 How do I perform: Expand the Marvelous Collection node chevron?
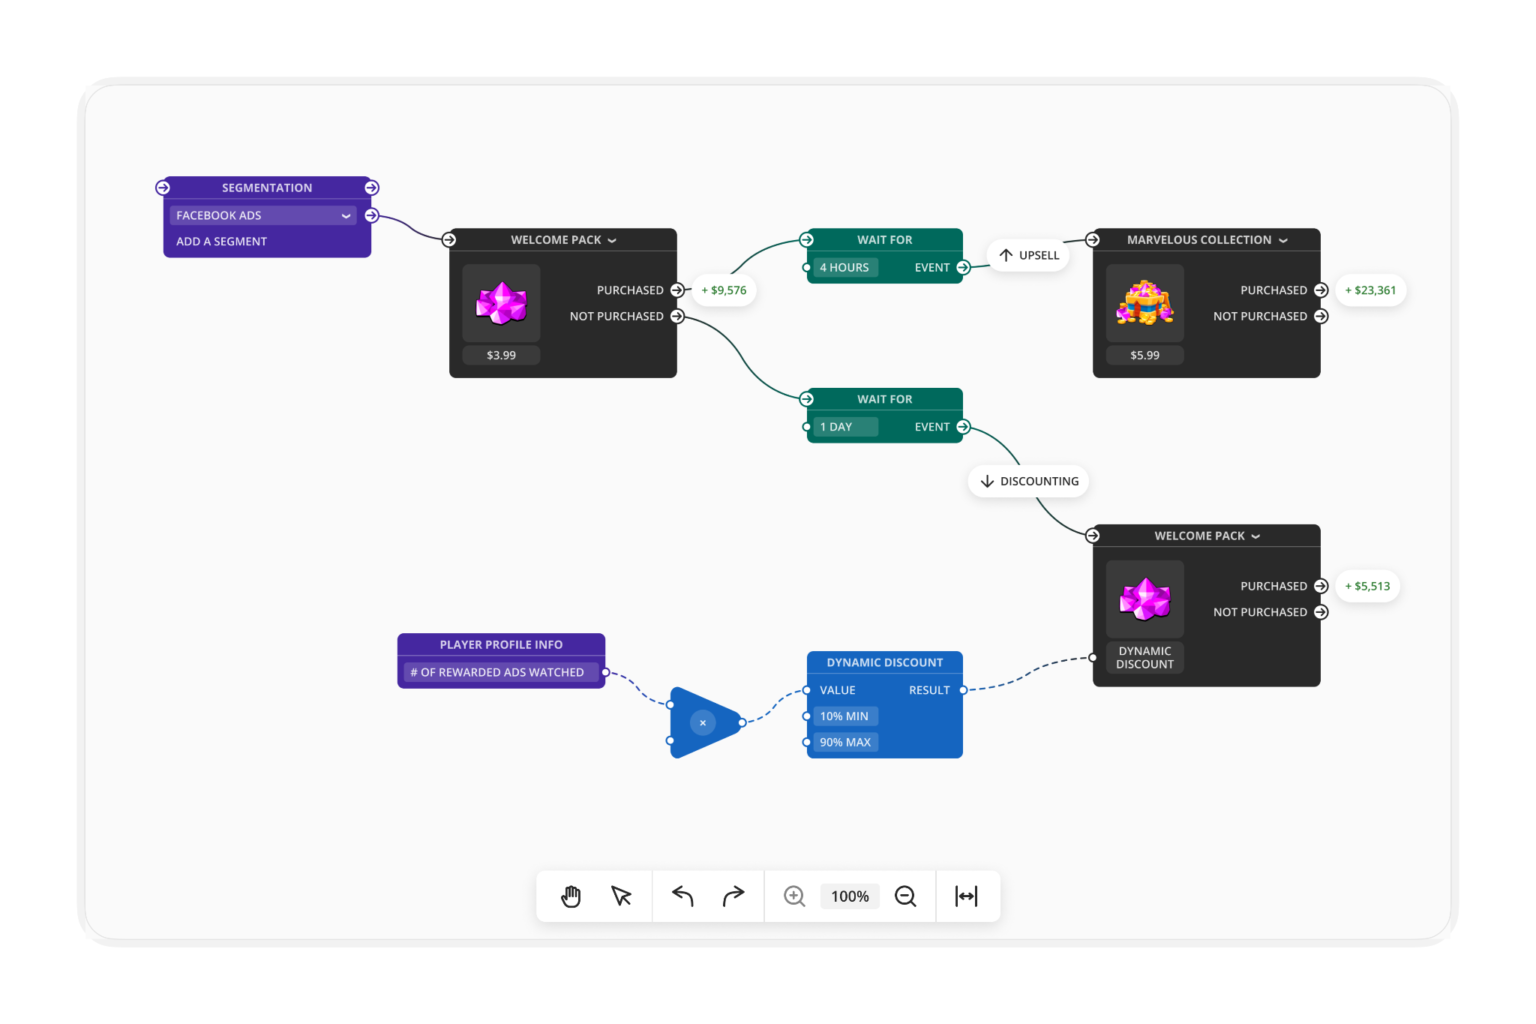tap(1283, 240)
